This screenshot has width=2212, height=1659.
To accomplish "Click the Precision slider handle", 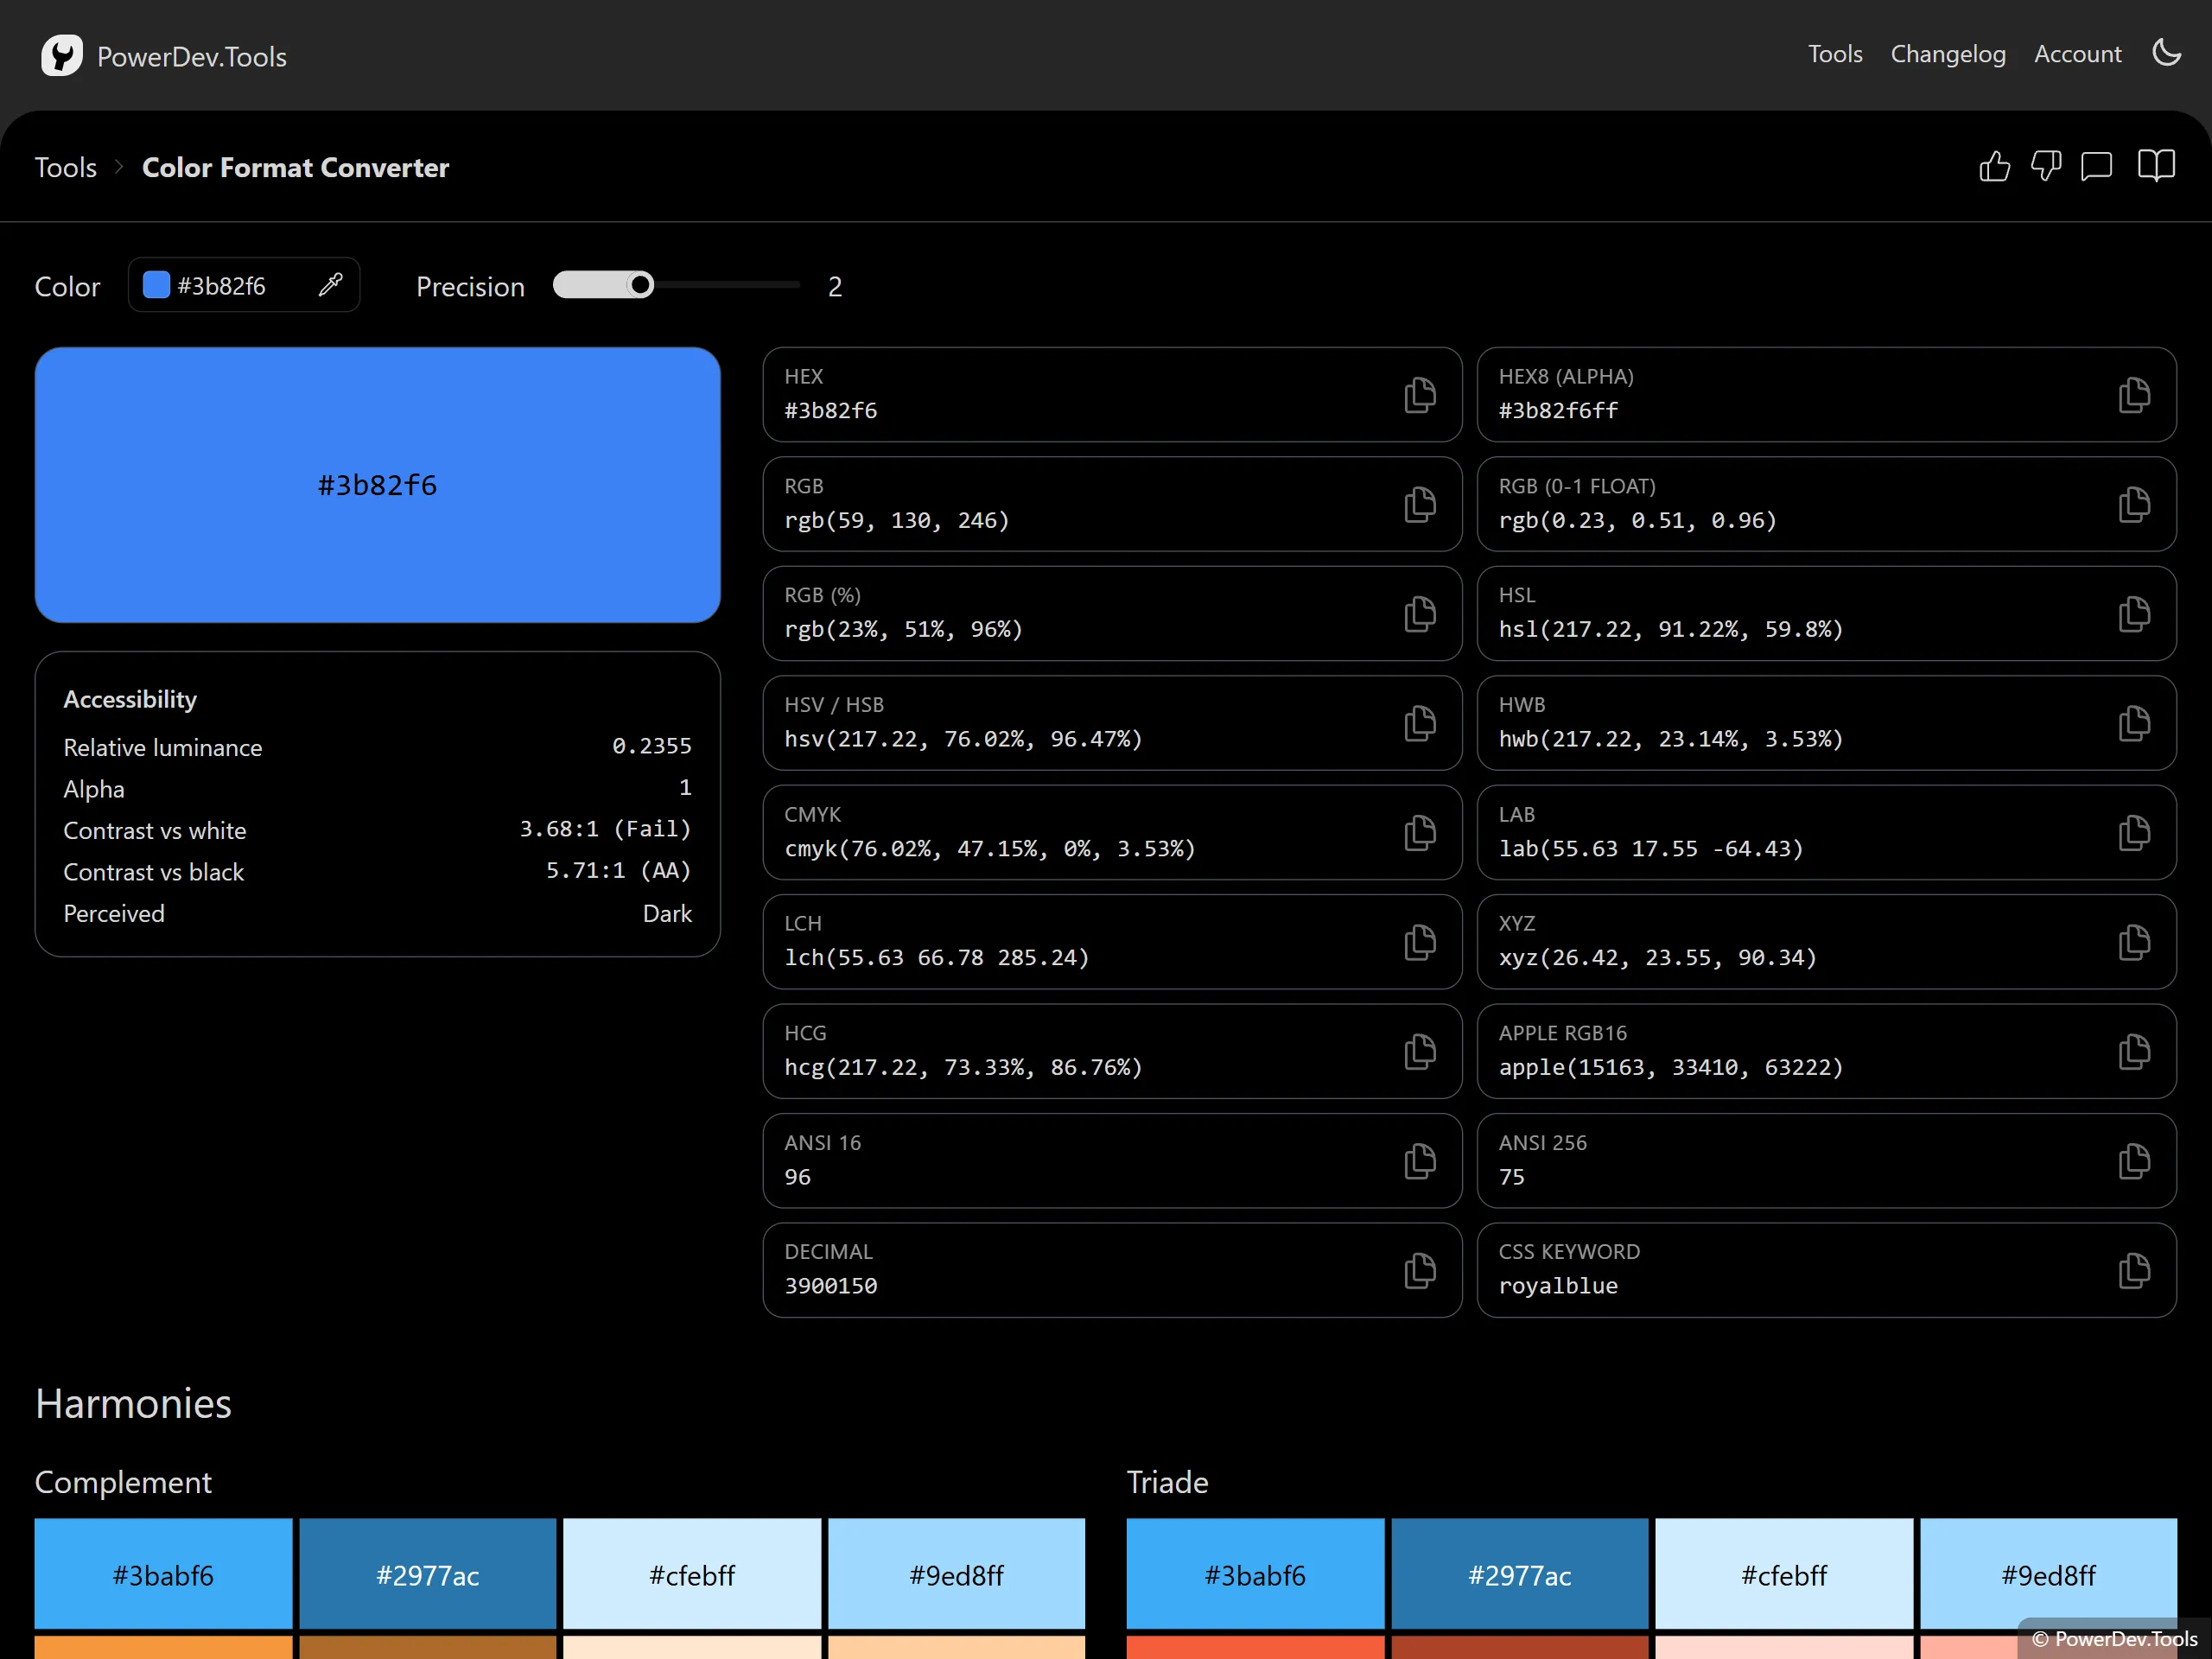I will click(x=640, y=285).
